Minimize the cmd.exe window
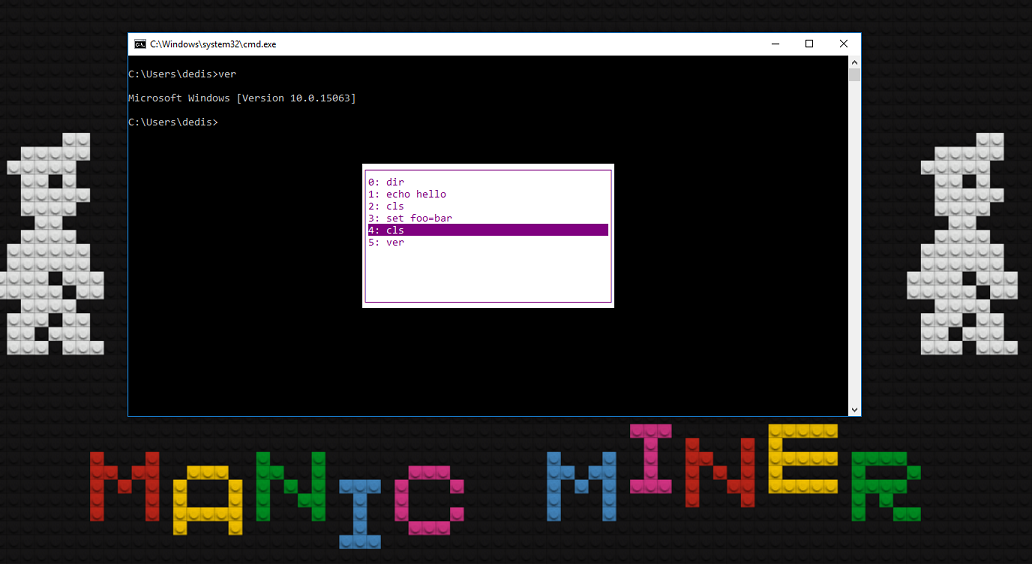Image resolution: width=1032 pixels, height=564 pixels. pos(775,44)
